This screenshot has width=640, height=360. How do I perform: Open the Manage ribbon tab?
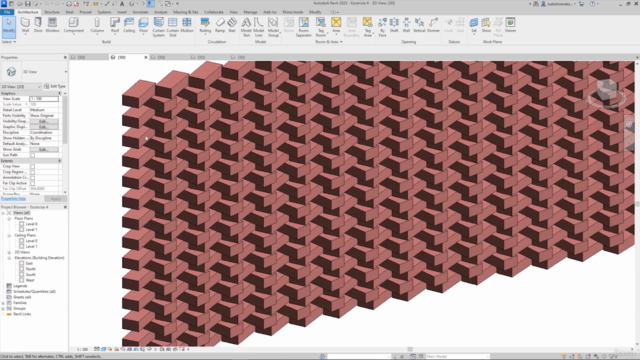pos(250,12)
